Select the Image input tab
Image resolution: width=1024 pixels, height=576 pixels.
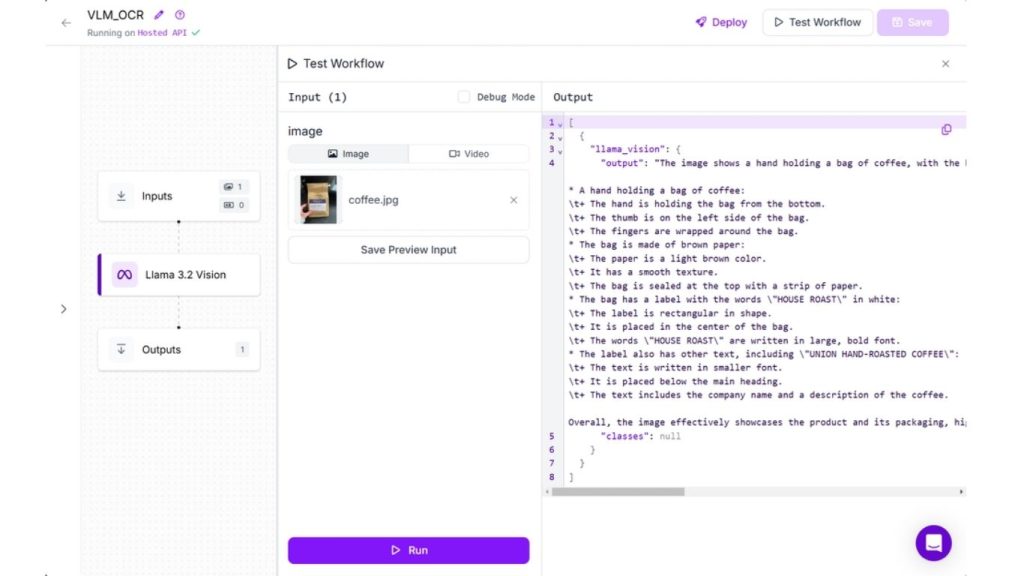click(x=348, y=154)
